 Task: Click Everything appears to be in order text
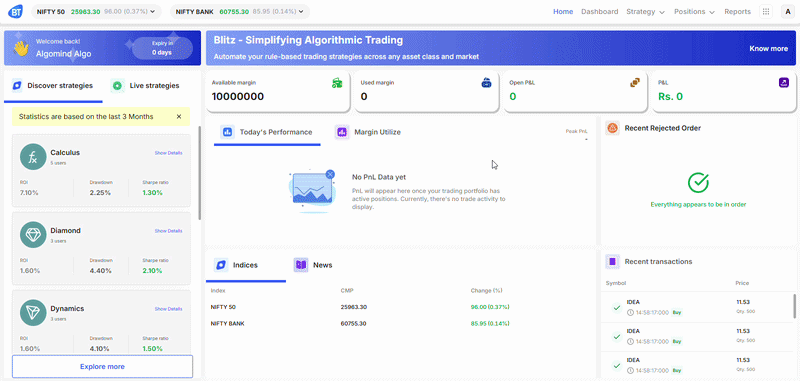point(698,205)
